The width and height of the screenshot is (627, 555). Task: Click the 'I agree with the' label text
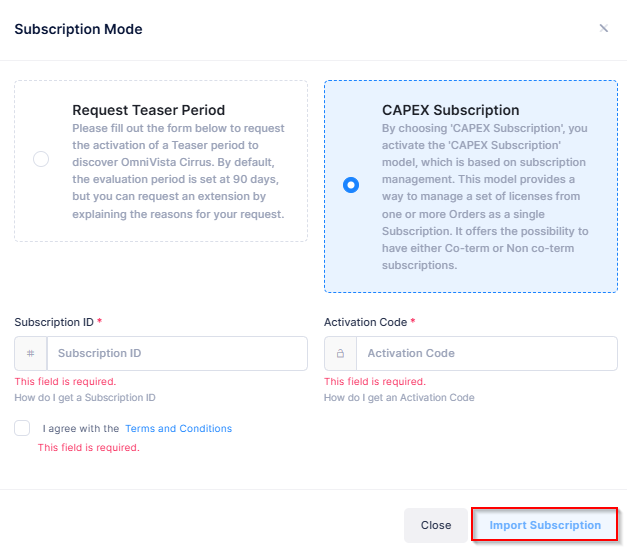point(81,429)
